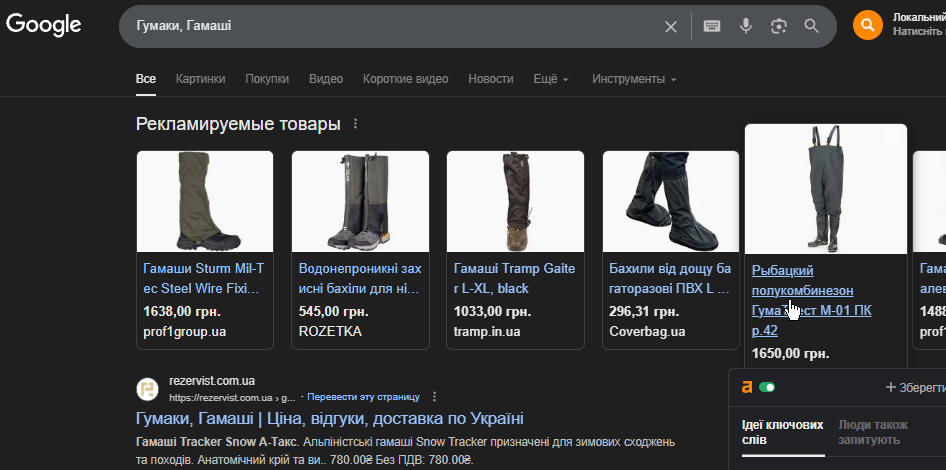The height and width of the screenshot is (470, 946).
Task: Click the Google logo
Action: tap(43, 25)
